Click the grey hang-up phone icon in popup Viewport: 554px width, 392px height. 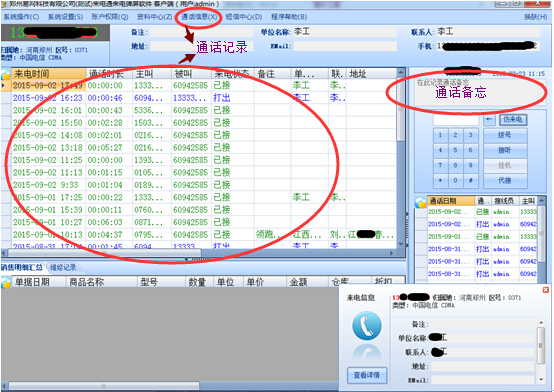click(366, 353)
